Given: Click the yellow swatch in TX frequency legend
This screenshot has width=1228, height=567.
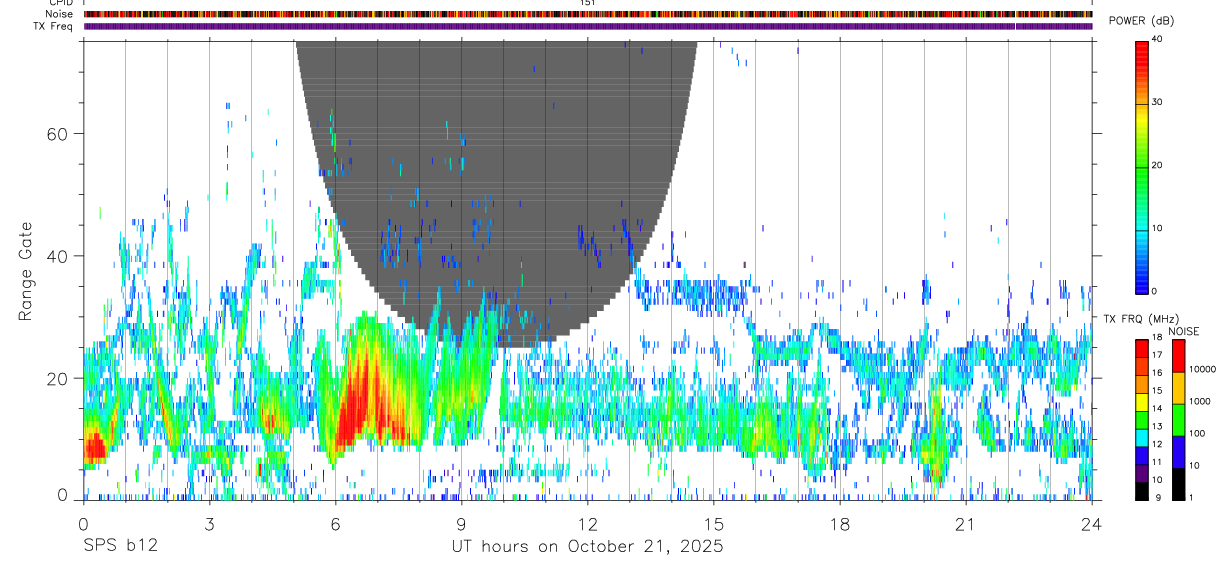Looking at the screenshot, I should tap(1142, 401).
